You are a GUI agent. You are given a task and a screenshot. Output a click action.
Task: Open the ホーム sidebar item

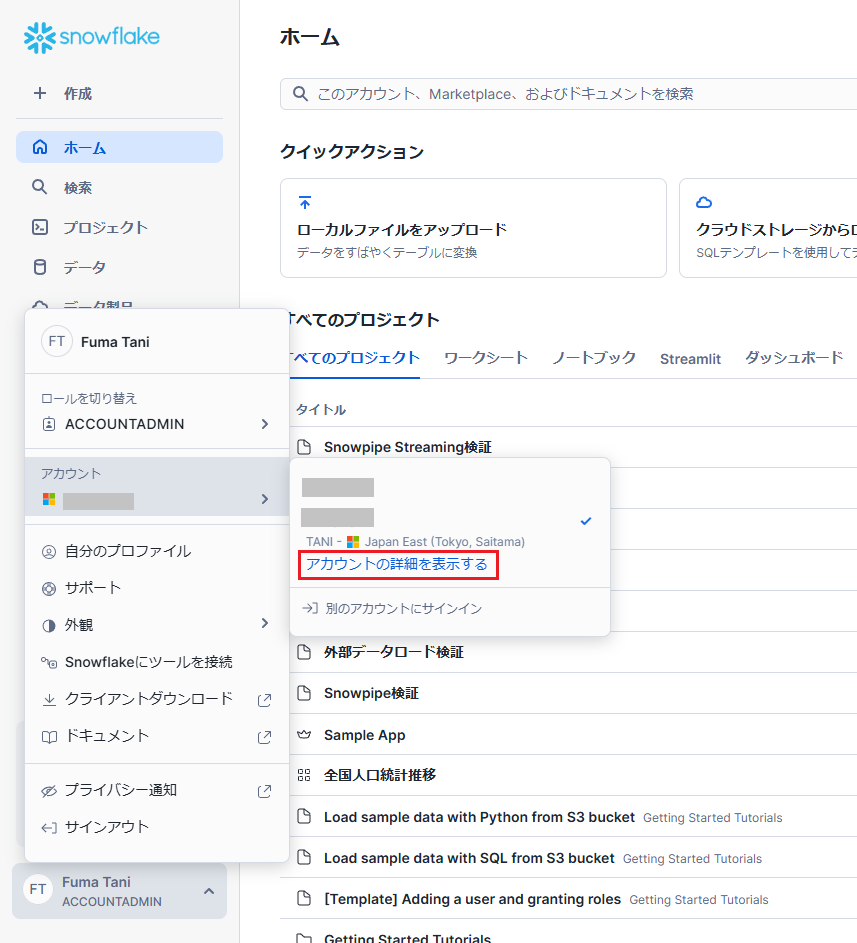point(119,147)
